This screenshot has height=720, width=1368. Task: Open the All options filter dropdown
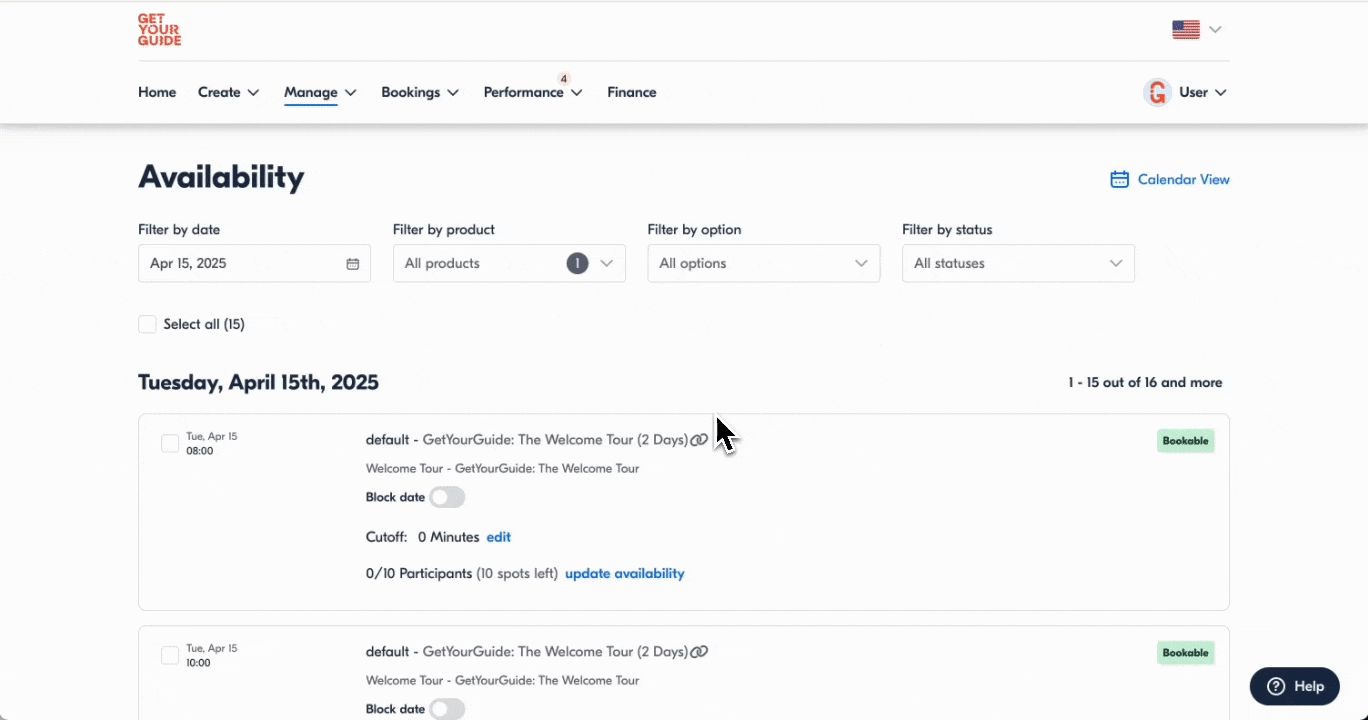tap(764, 263)
